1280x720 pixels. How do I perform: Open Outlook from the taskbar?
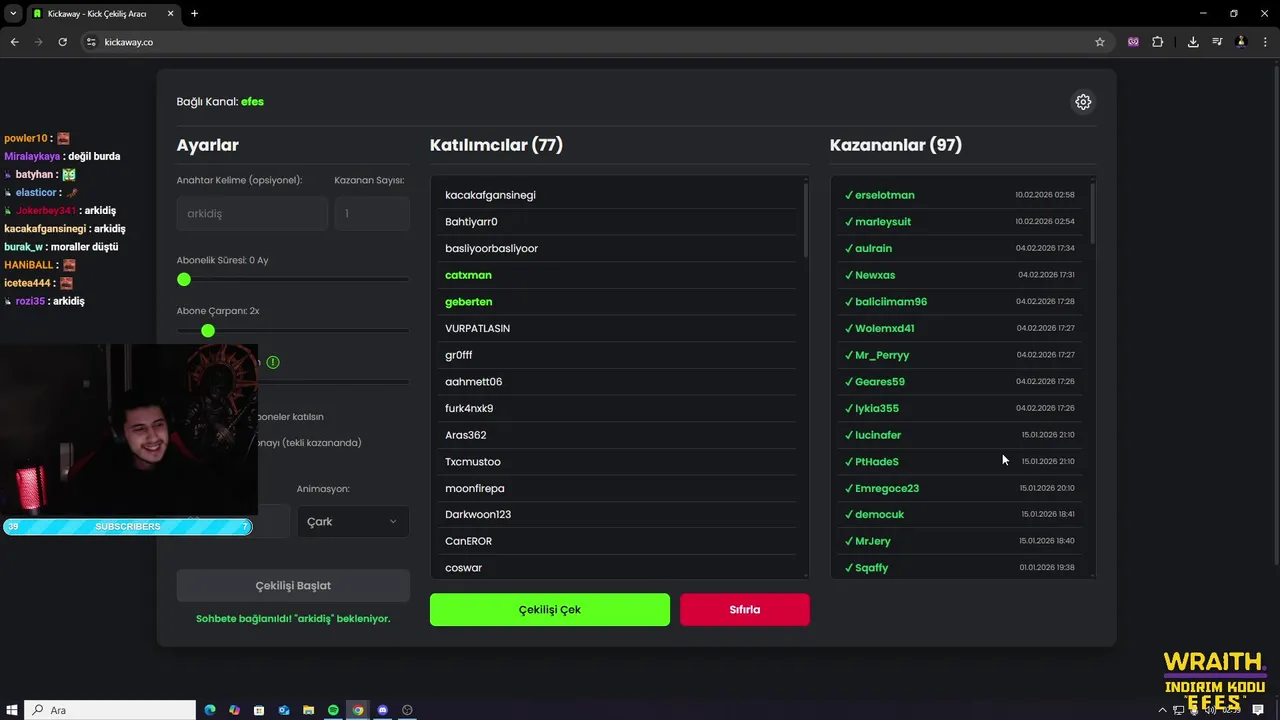(x=284, y=710)
